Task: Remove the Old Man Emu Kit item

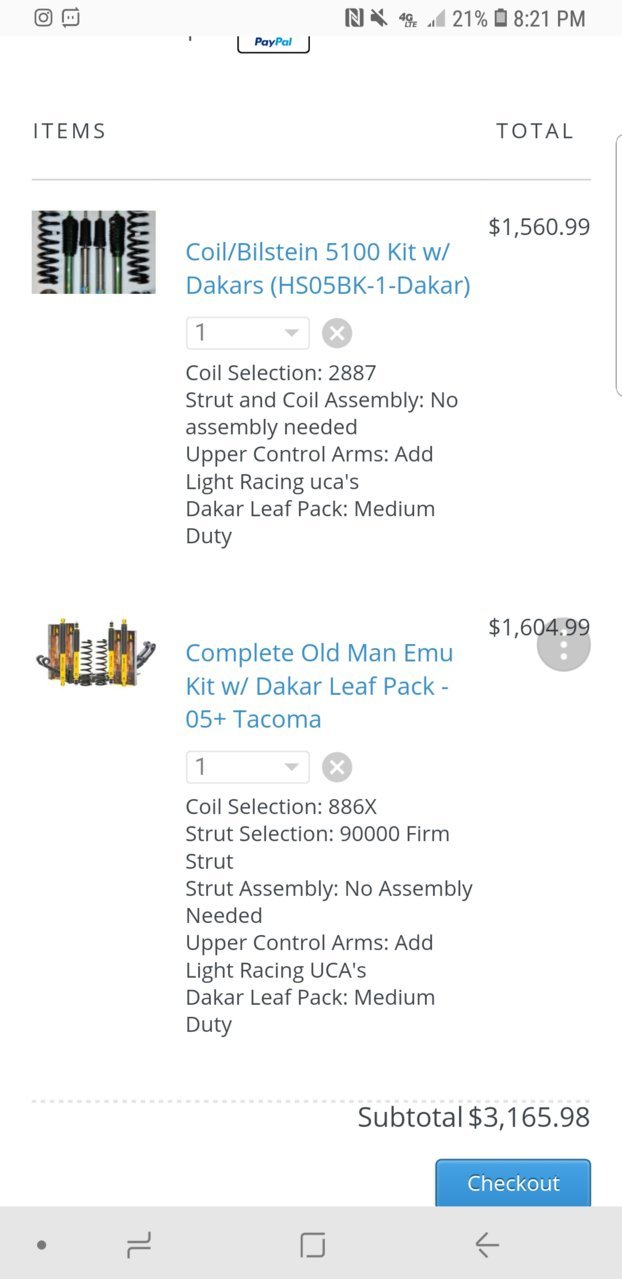Action: point(338,767)
